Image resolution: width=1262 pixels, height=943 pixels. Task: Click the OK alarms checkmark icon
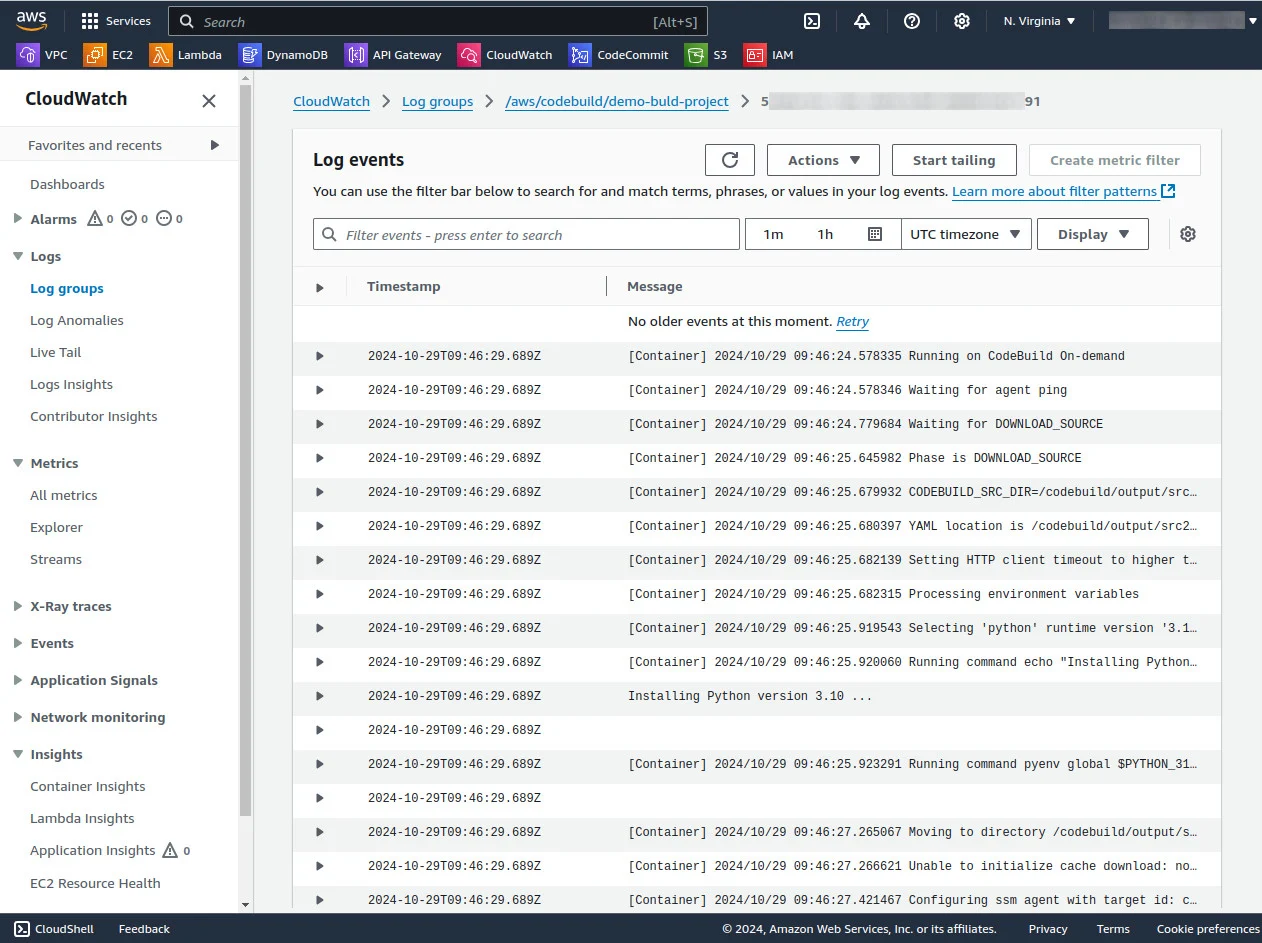129,219
